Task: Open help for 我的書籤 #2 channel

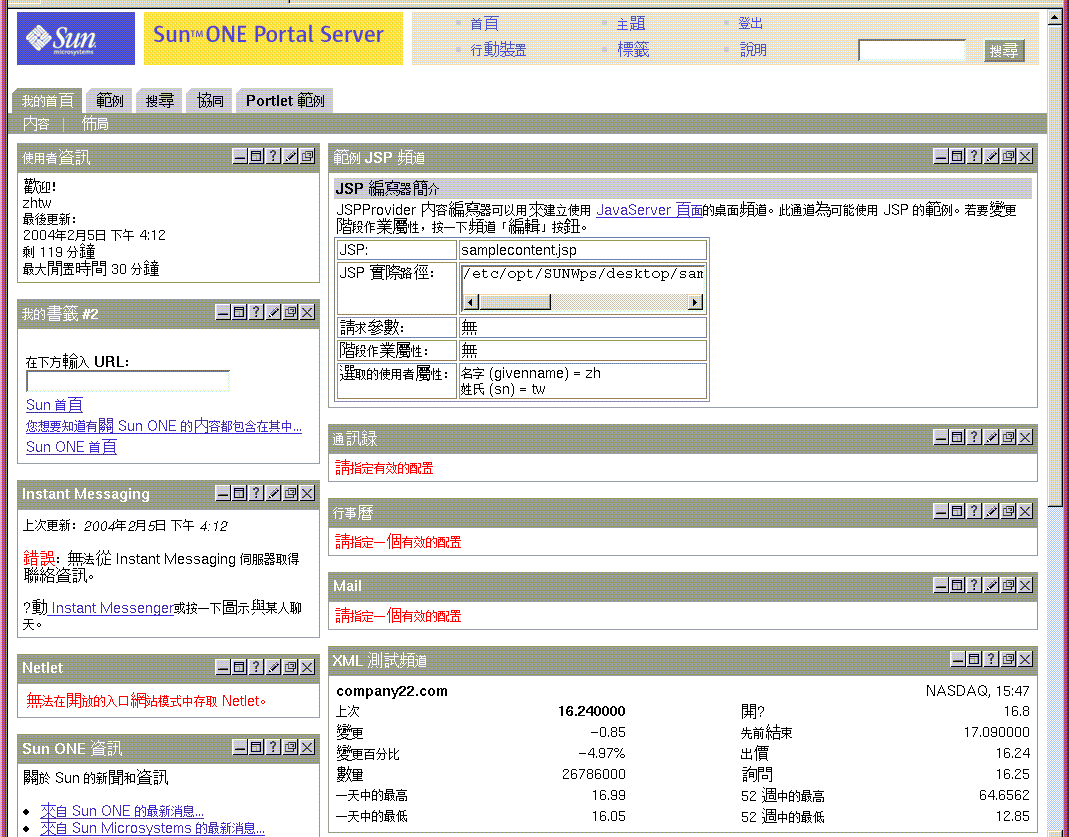Action: 256,313
